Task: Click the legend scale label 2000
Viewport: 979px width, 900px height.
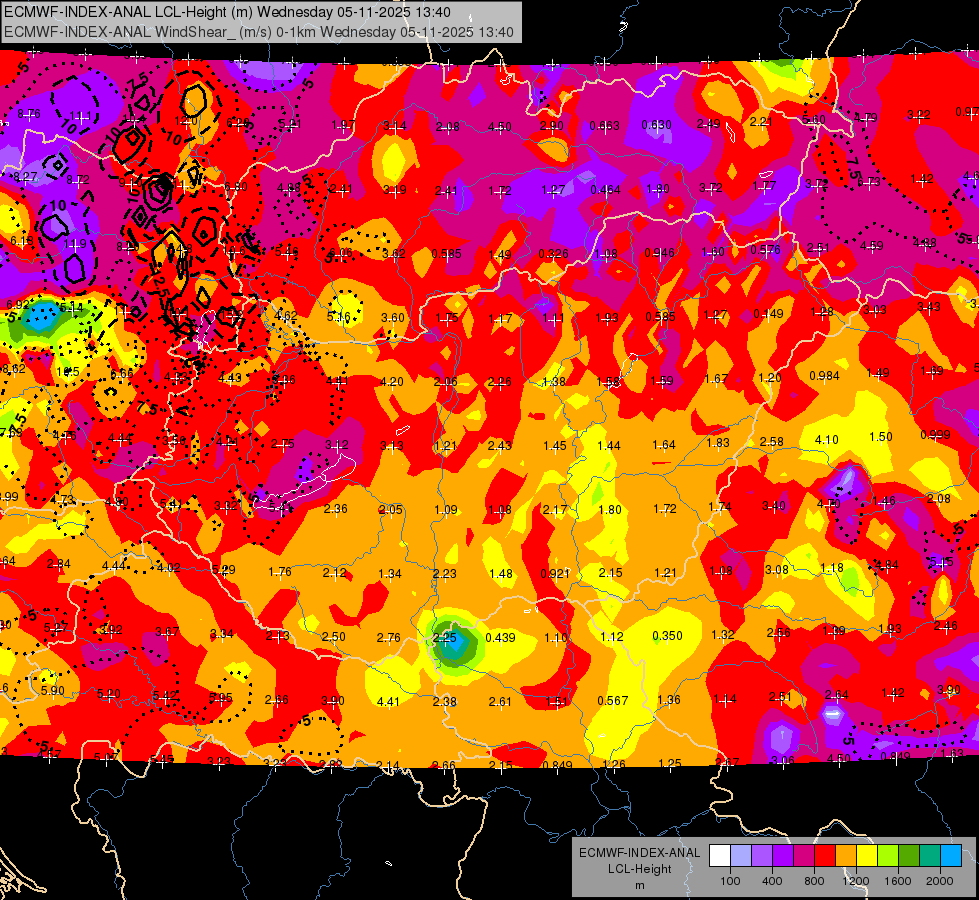Action: [x=940, y=881]
